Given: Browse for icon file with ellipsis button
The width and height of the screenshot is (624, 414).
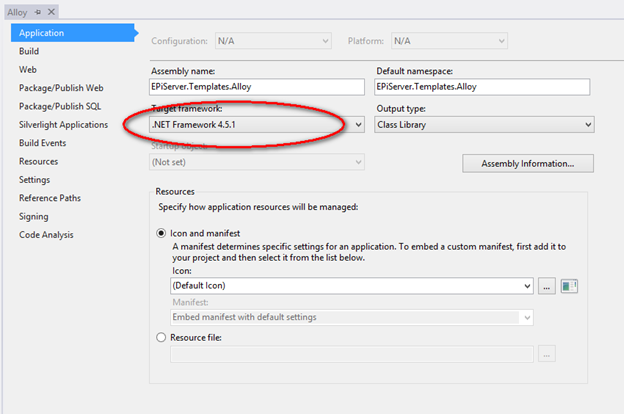Looking at the screenshot, I should click(546, 286).
